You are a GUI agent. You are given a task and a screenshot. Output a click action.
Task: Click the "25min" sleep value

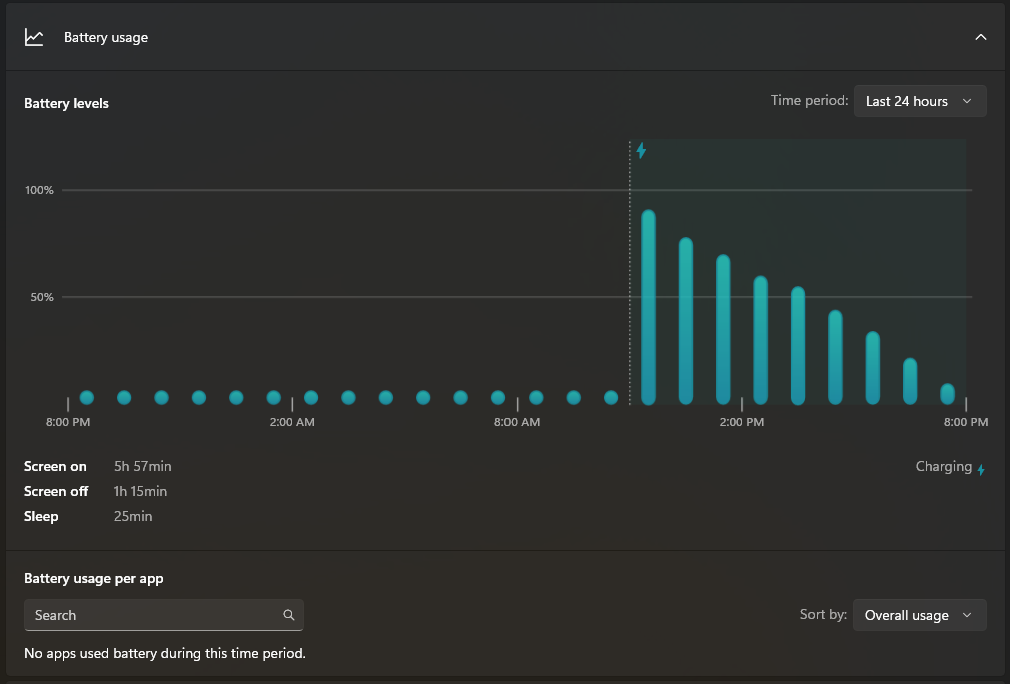point(133,517)
